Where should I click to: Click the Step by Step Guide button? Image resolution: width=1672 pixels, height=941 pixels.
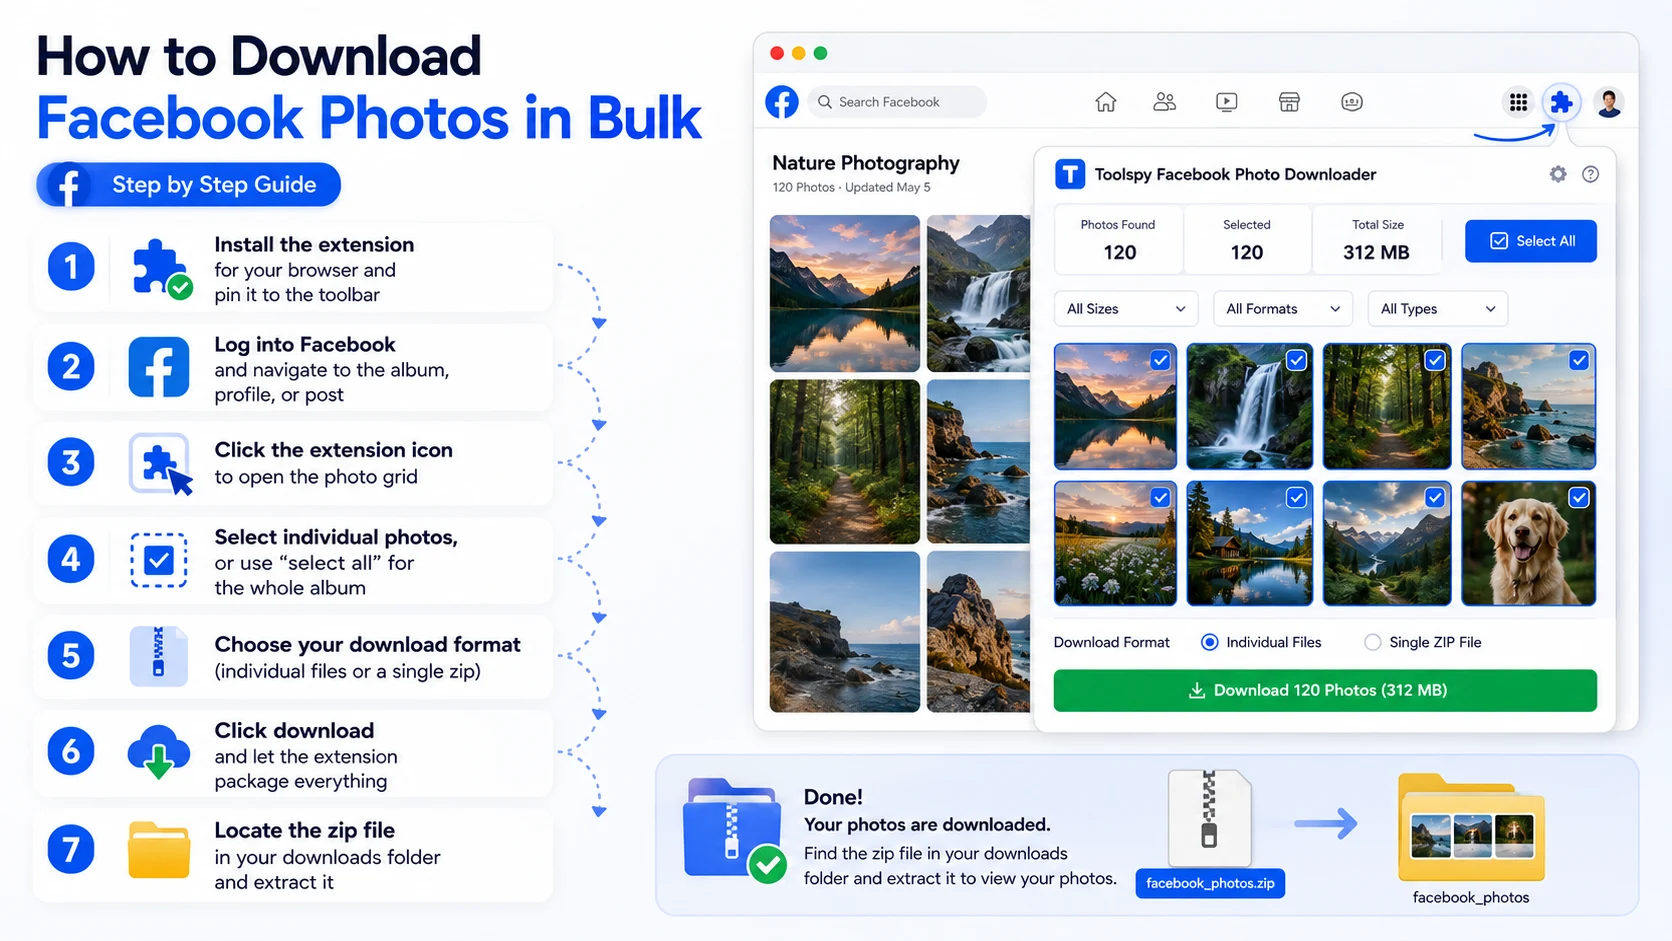[x=189, y=185]
